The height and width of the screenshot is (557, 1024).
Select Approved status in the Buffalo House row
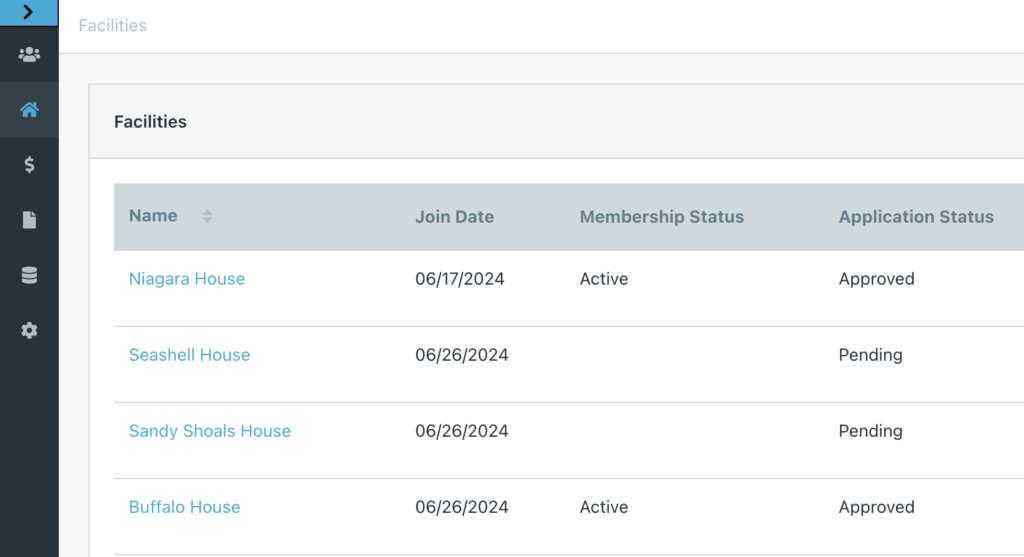click(x=876, y=507)
